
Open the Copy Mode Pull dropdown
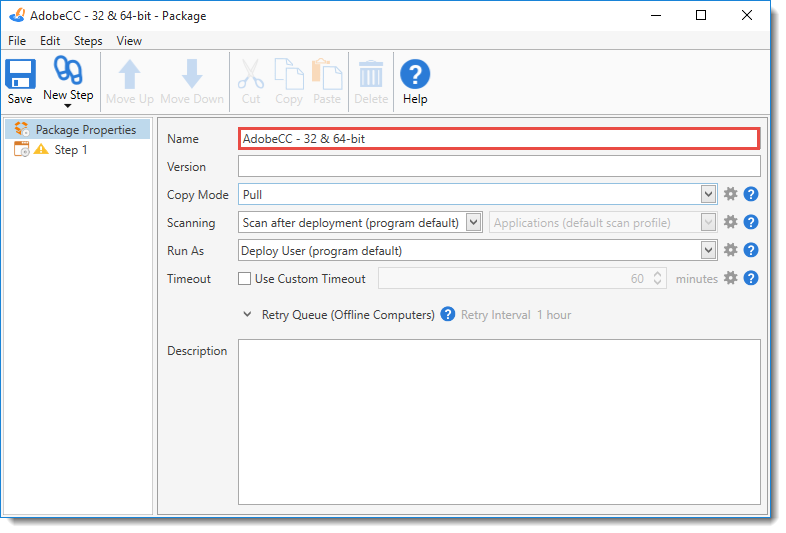pos(708,195)
